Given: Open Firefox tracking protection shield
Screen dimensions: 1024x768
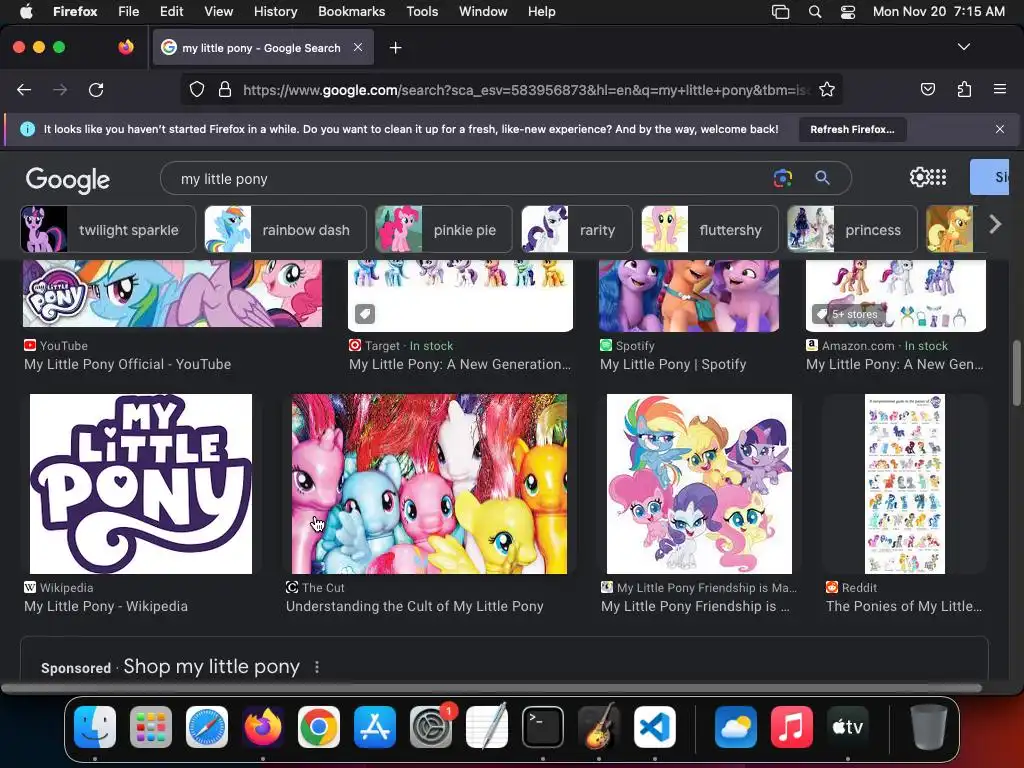Looking at the screenshot, I should click(x=197, y=89).
